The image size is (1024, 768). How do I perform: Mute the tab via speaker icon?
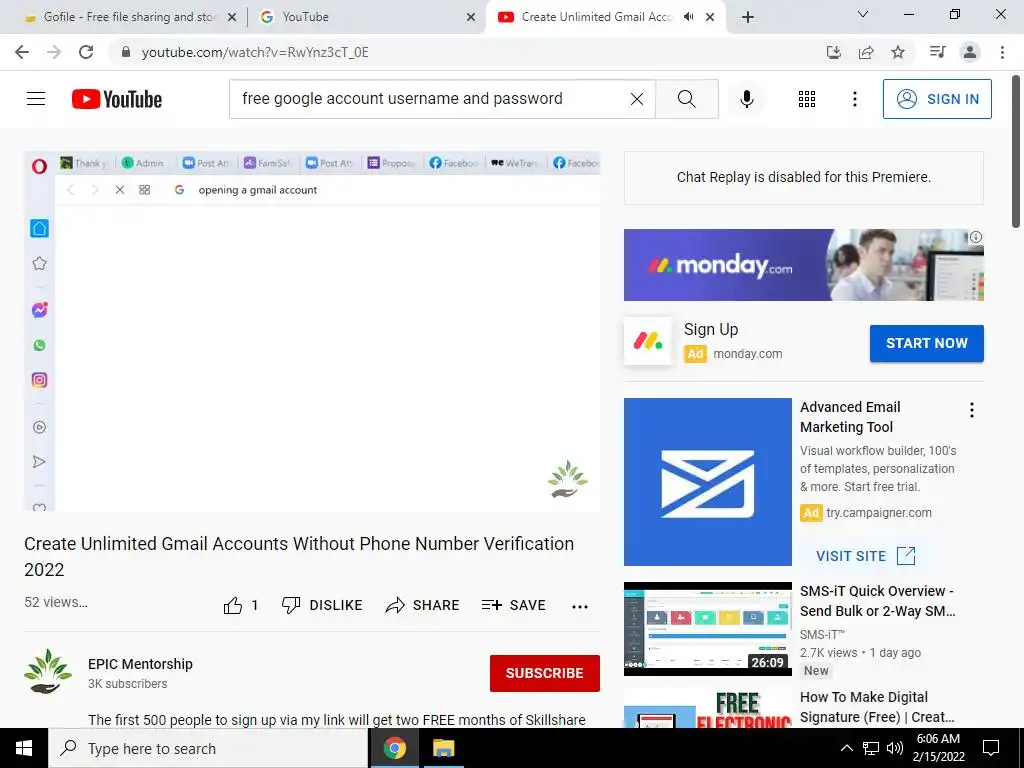(x=688, y=17)
